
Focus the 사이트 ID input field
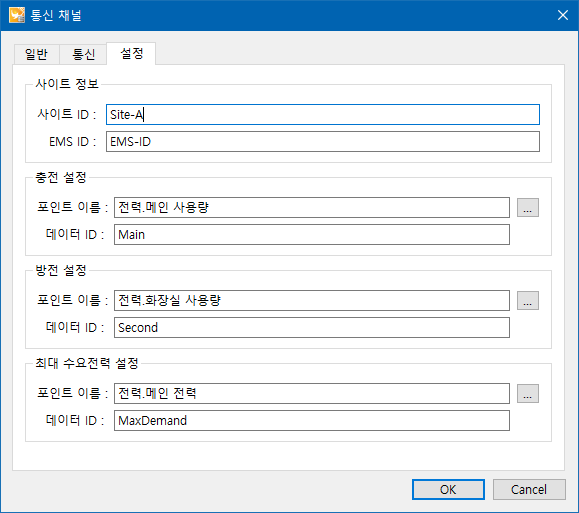click(323, 114)
